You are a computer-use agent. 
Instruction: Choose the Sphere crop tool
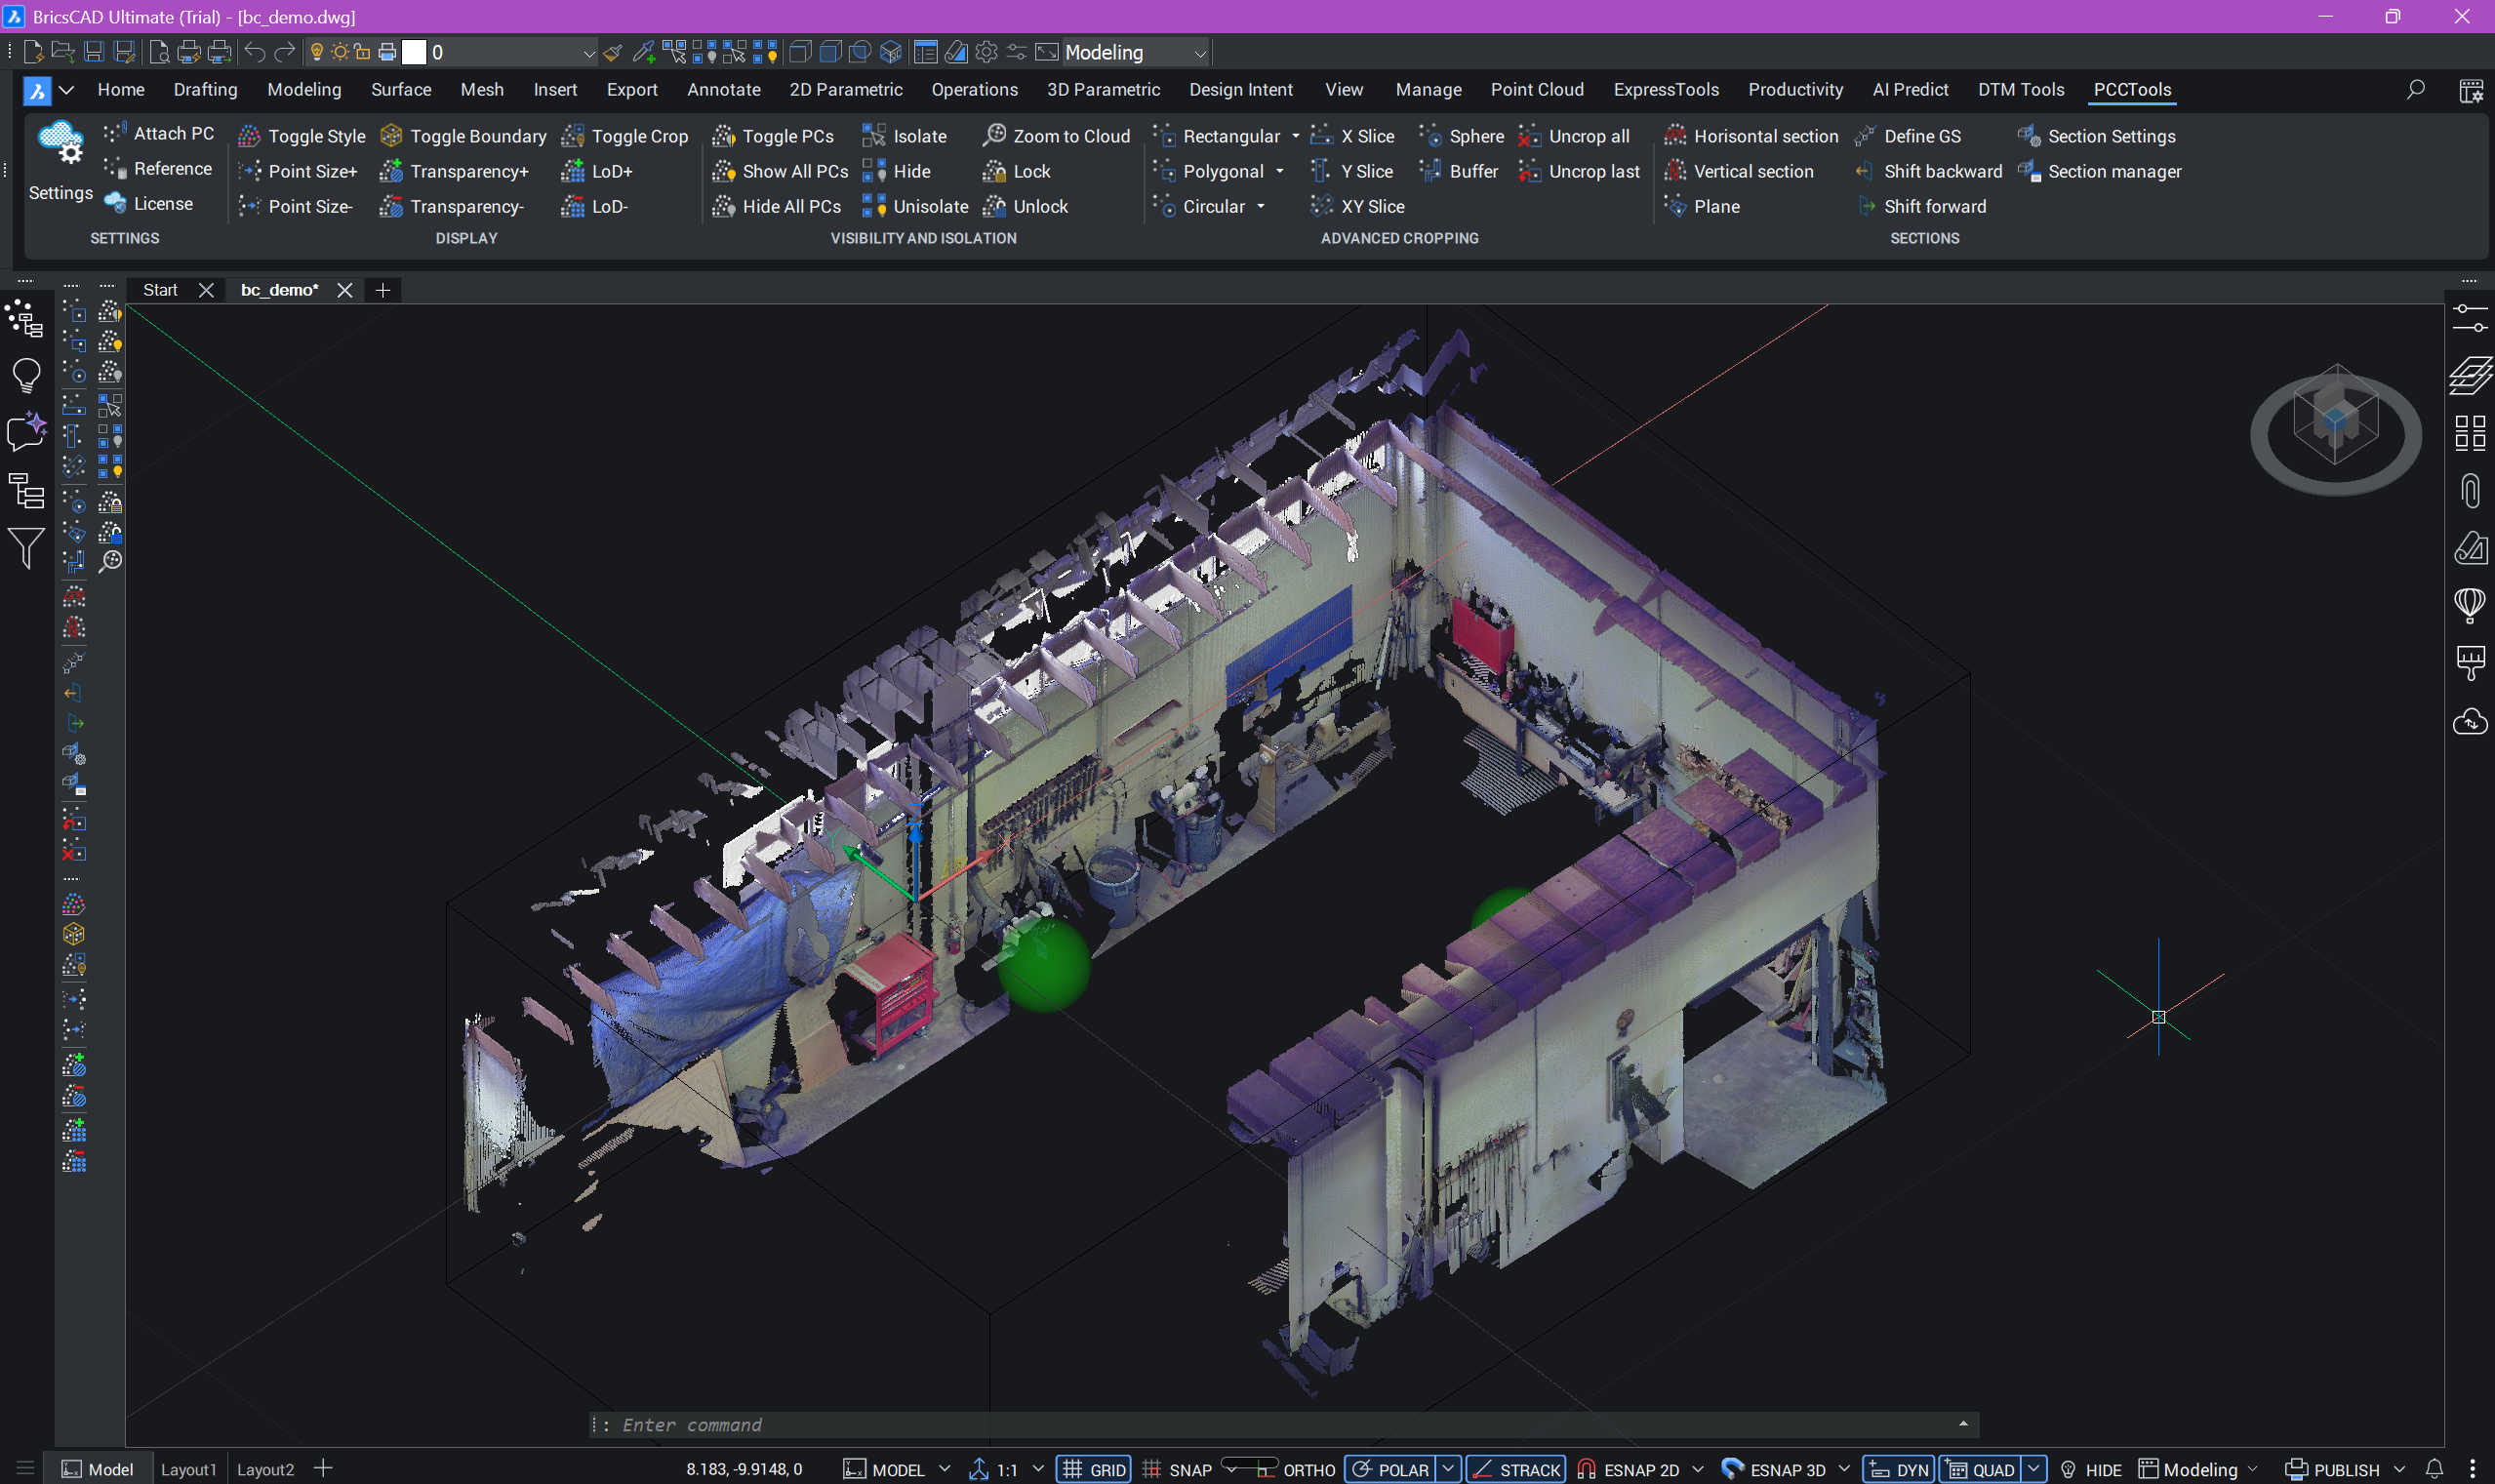[1461, 136]
